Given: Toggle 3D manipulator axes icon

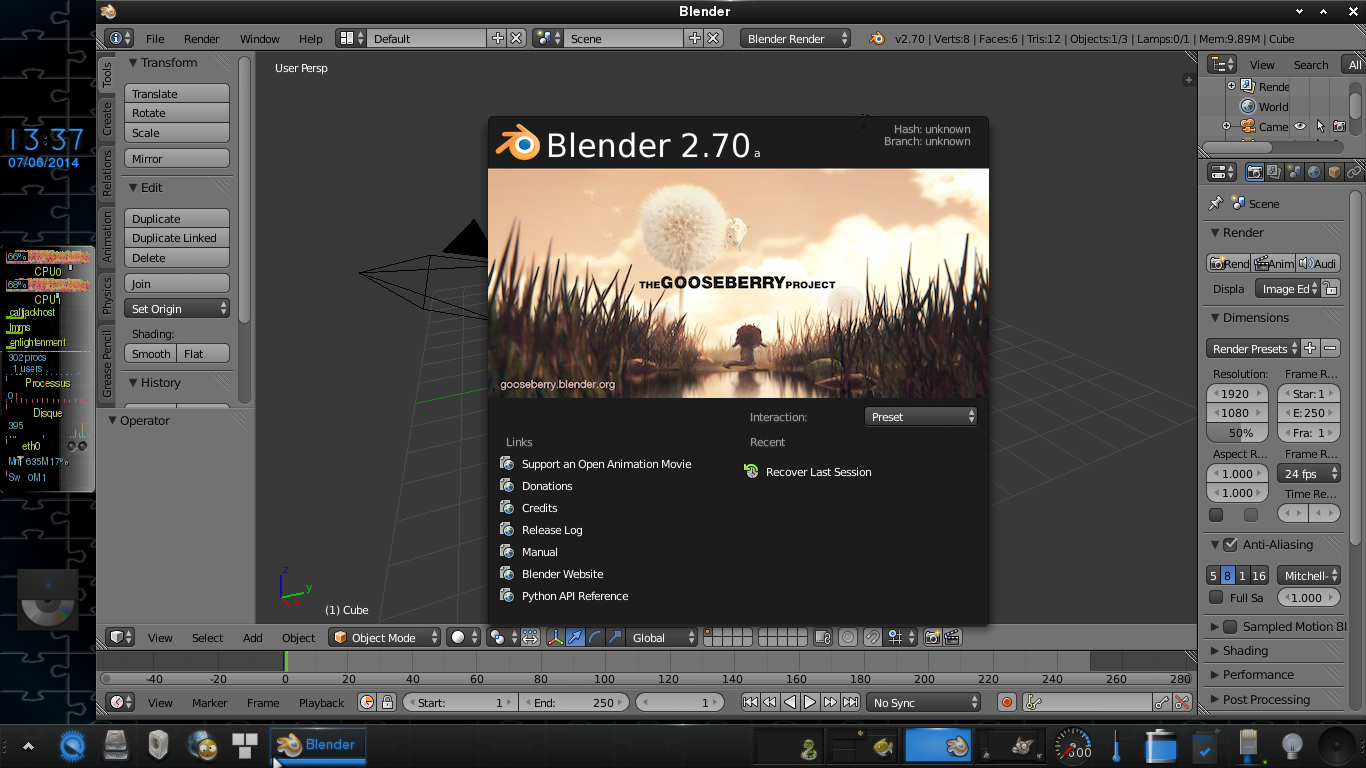Looking at the screenshot, I should [x=556, y=637].
